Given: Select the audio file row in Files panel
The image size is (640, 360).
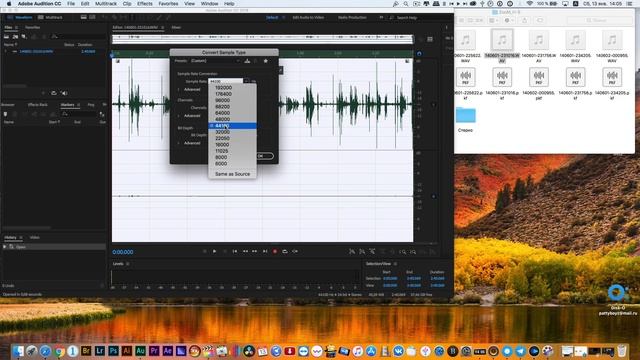Looking at the screenshot, I should tap(54, 51).
